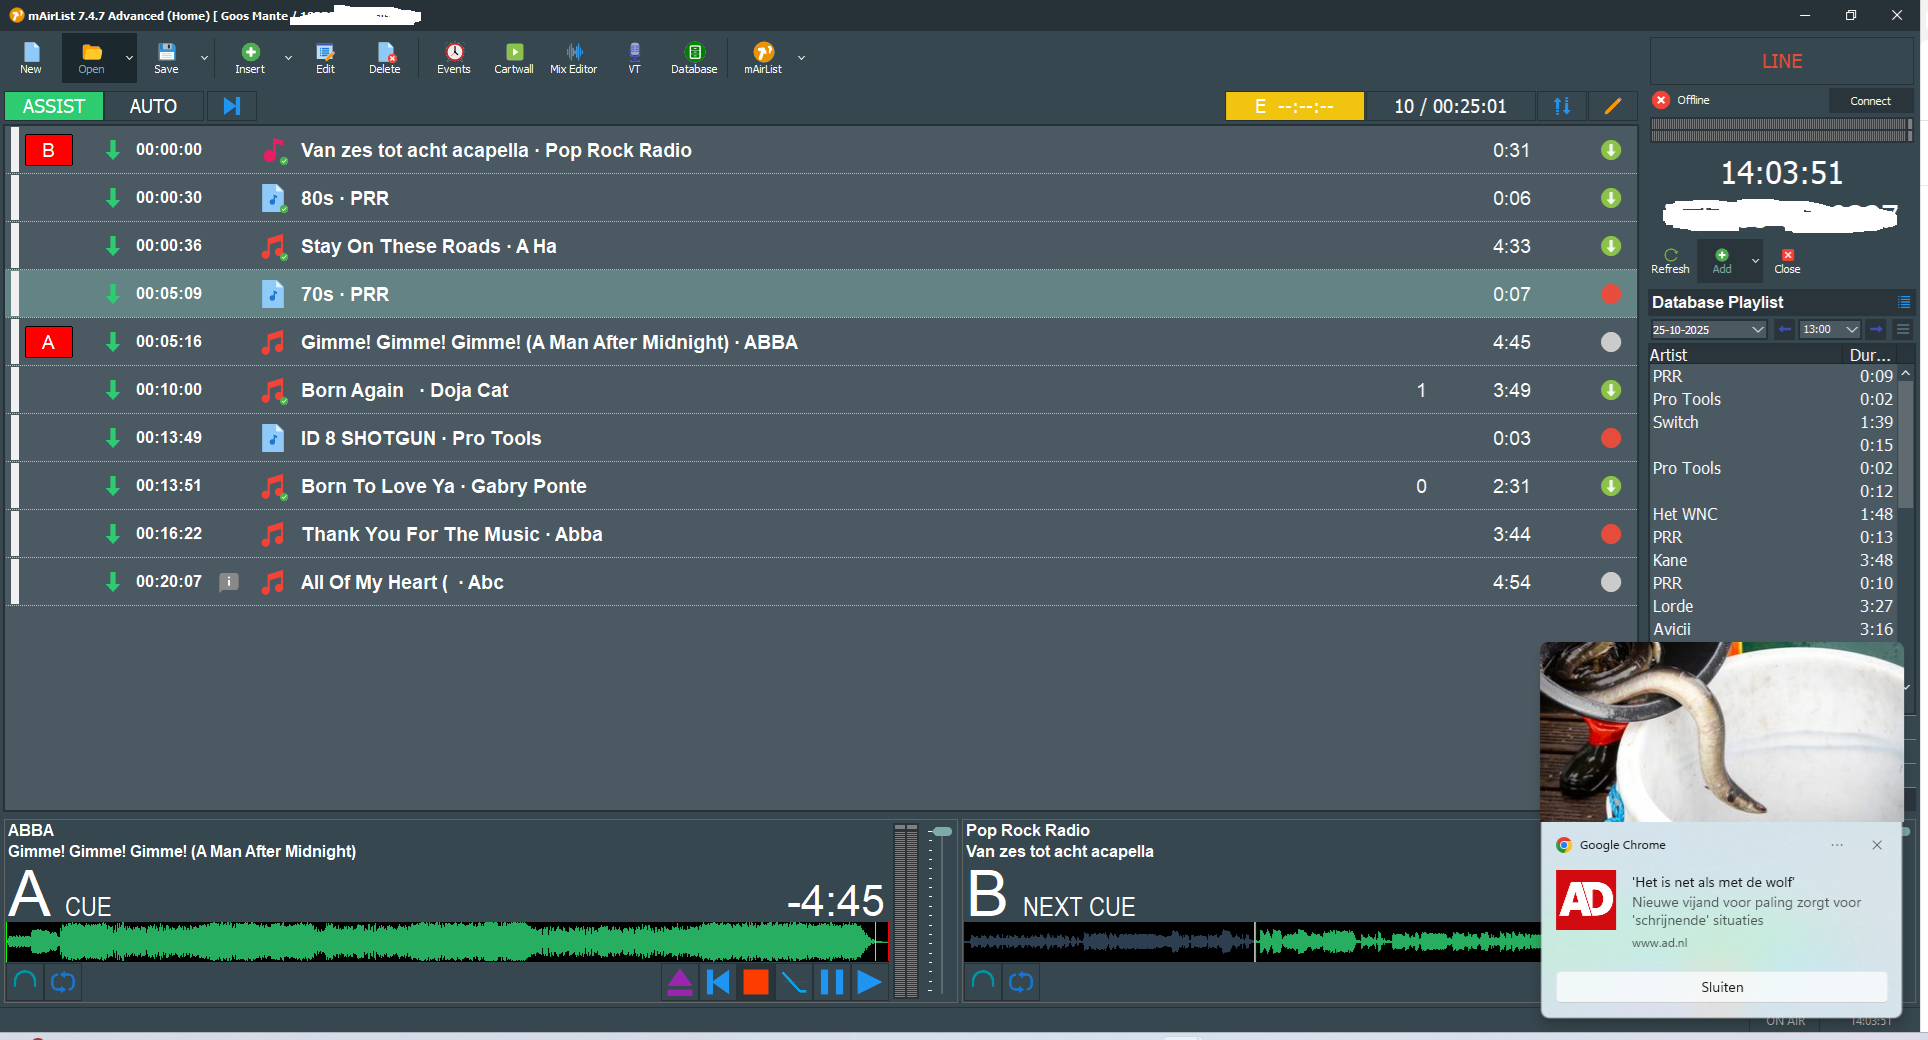Open the Events scheduler icon
The width and height of the screenshot is (1928, 1040).
click(x=453, y=58)
